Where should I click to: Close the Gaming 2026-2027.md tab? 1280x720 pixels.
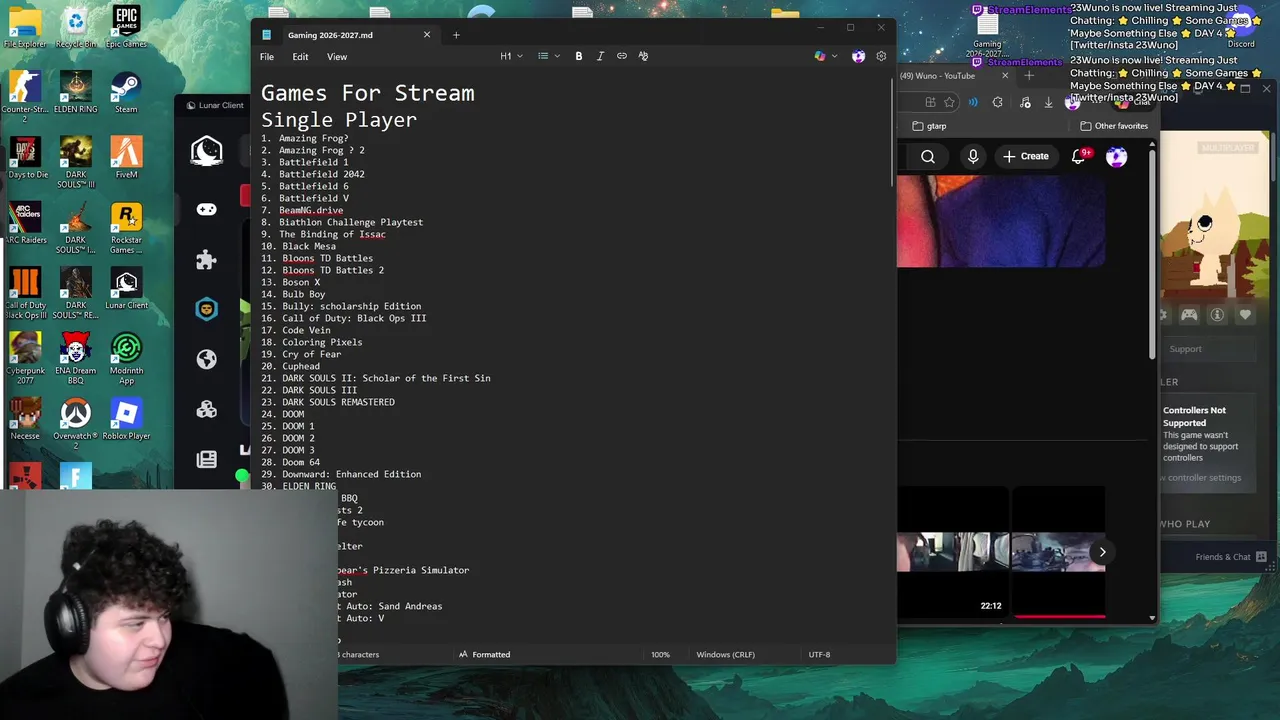click(427, 35)
